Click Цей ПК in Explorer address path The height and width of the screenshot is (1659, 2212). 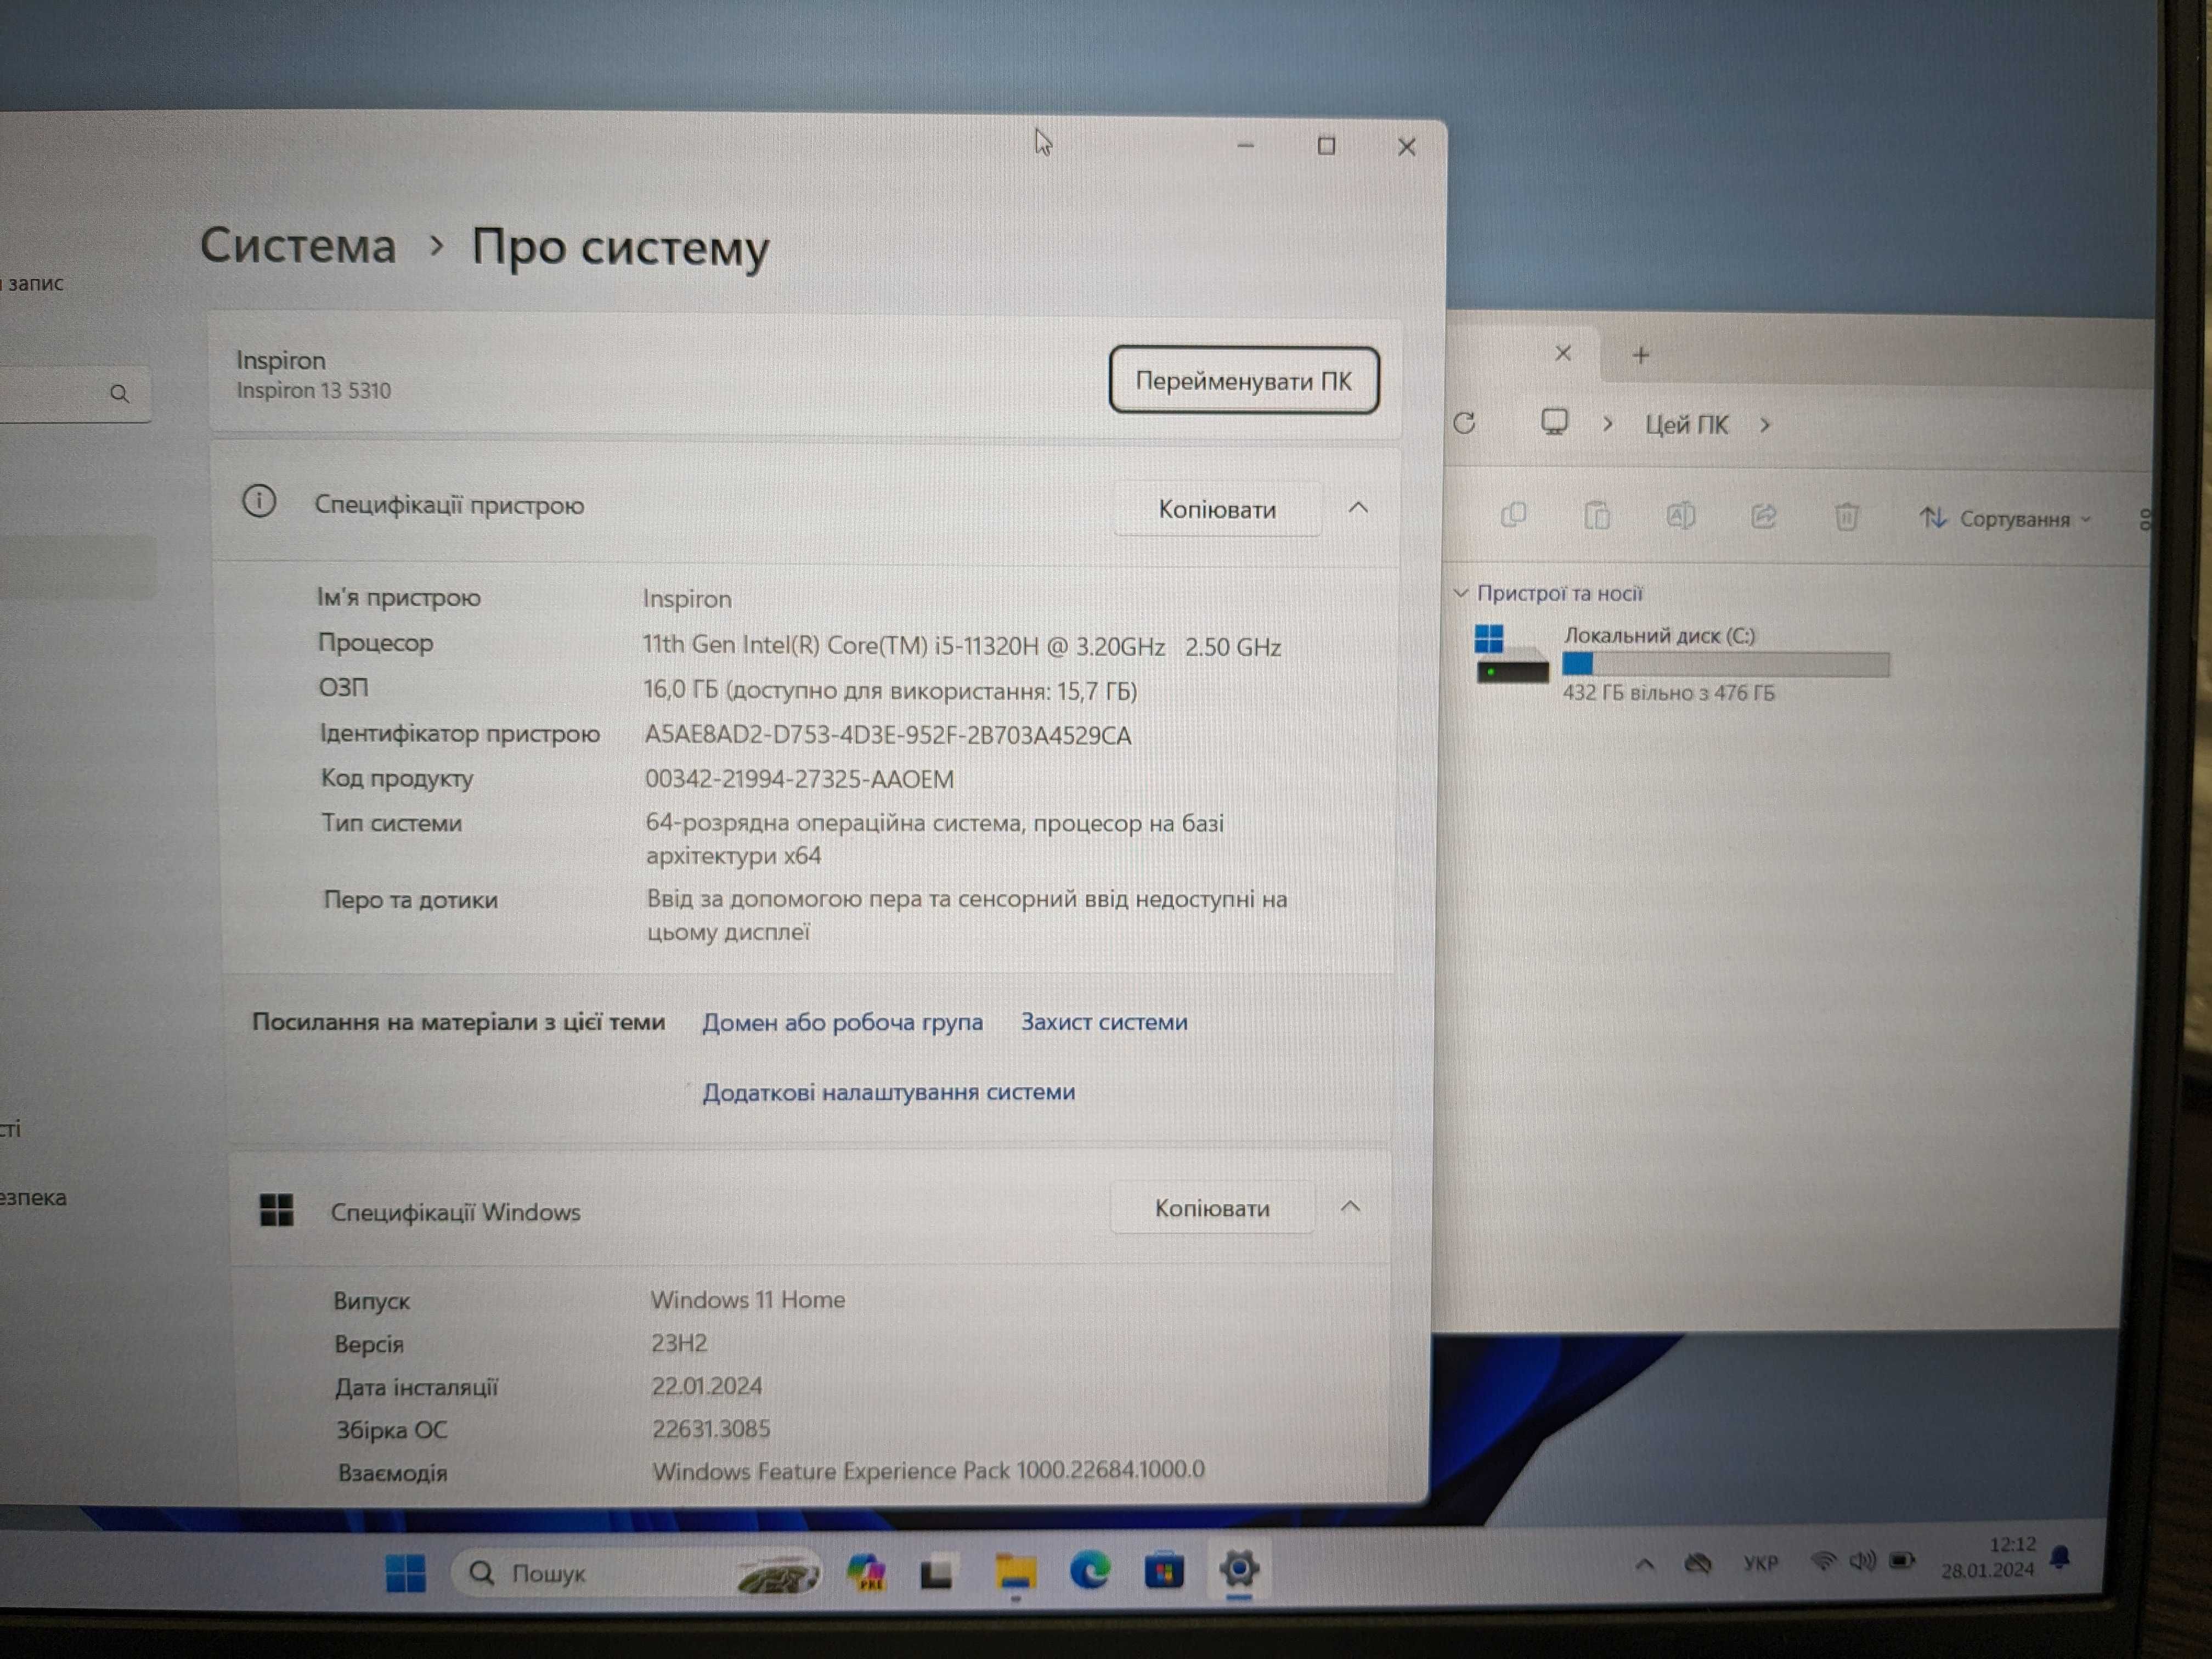pyautogui.click(x=1686, y=425)
